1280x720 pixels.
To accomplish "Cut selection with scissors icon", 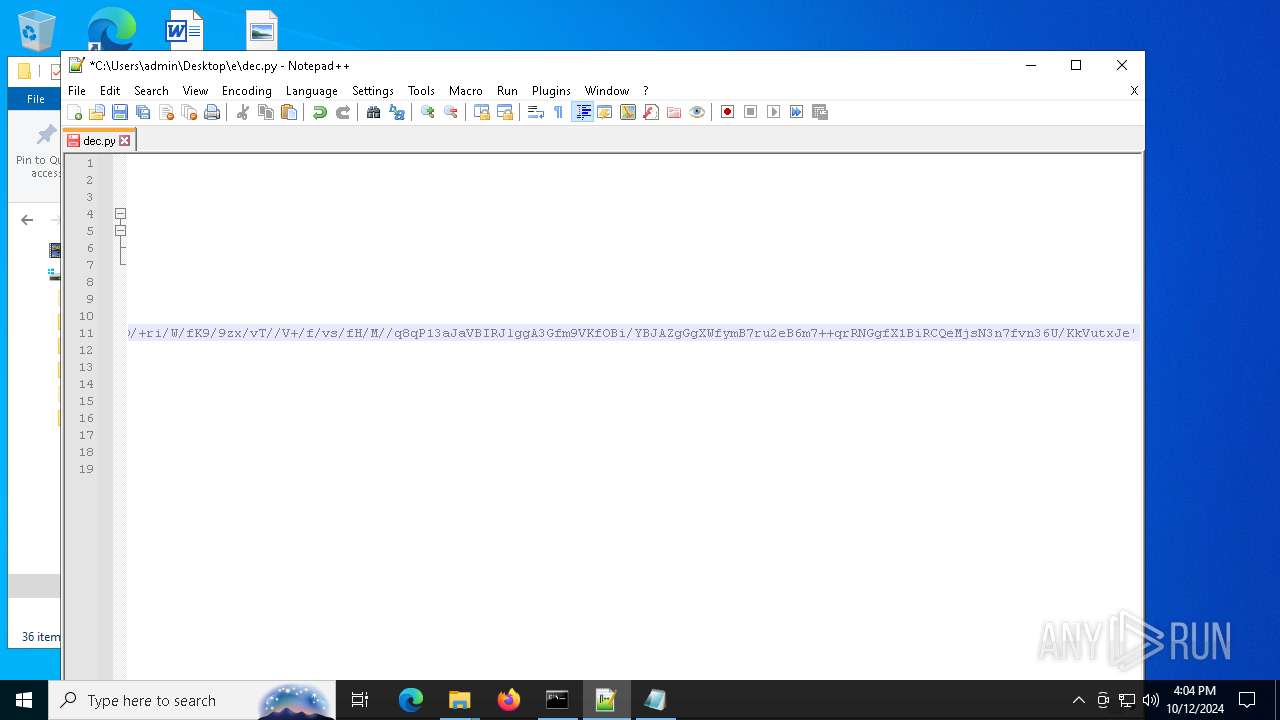I will click(242, 112).
